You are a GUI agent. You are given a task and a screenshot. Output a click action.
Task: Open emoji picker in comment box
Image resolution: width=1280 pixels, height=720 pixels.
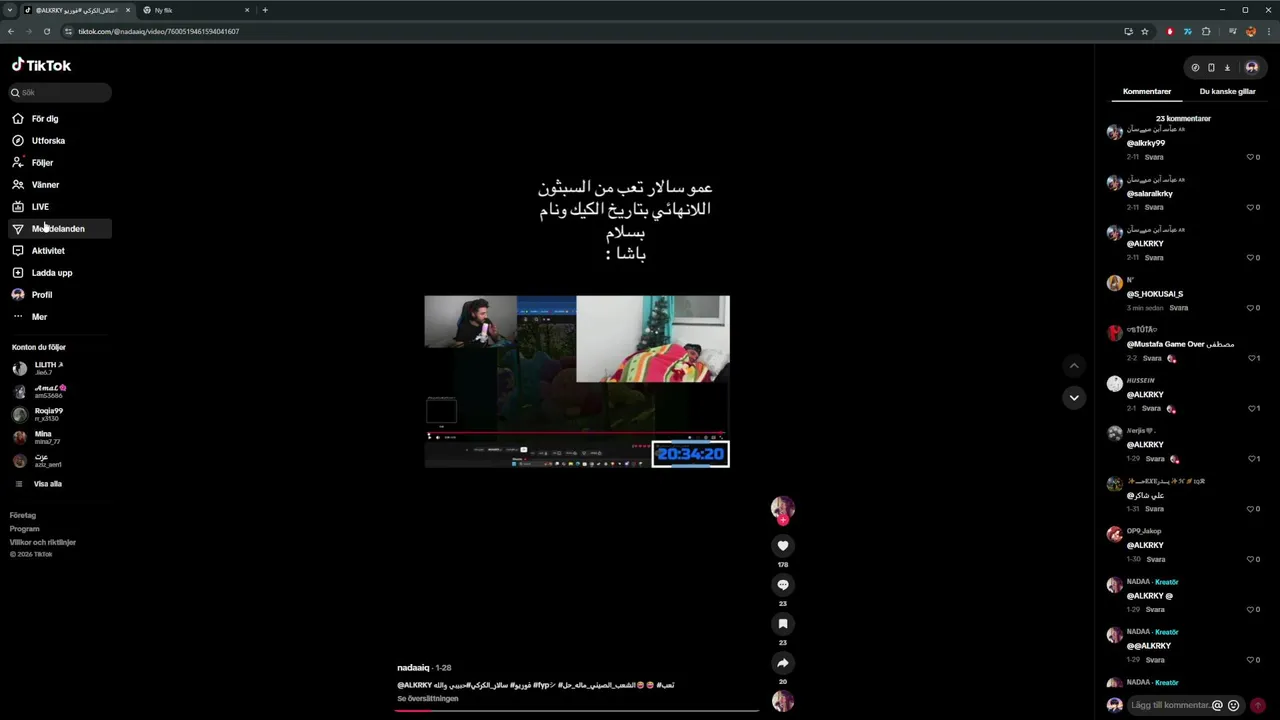point(1233,705)
